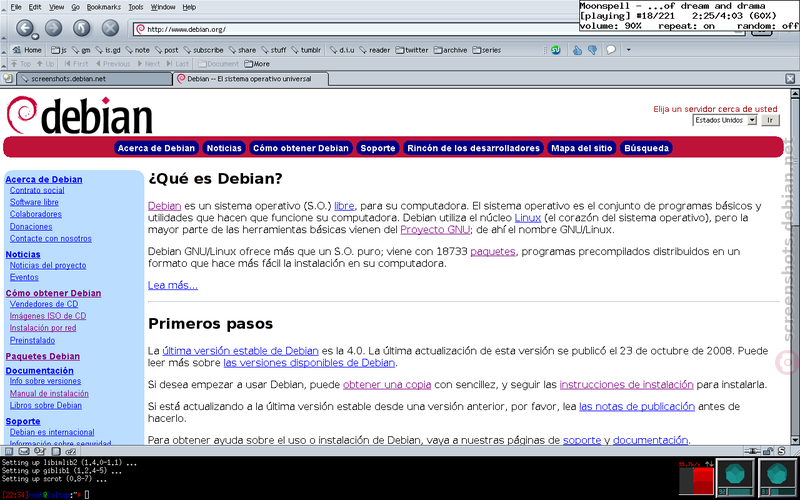Open a new tab using the tab bar icon

[7, 79]
